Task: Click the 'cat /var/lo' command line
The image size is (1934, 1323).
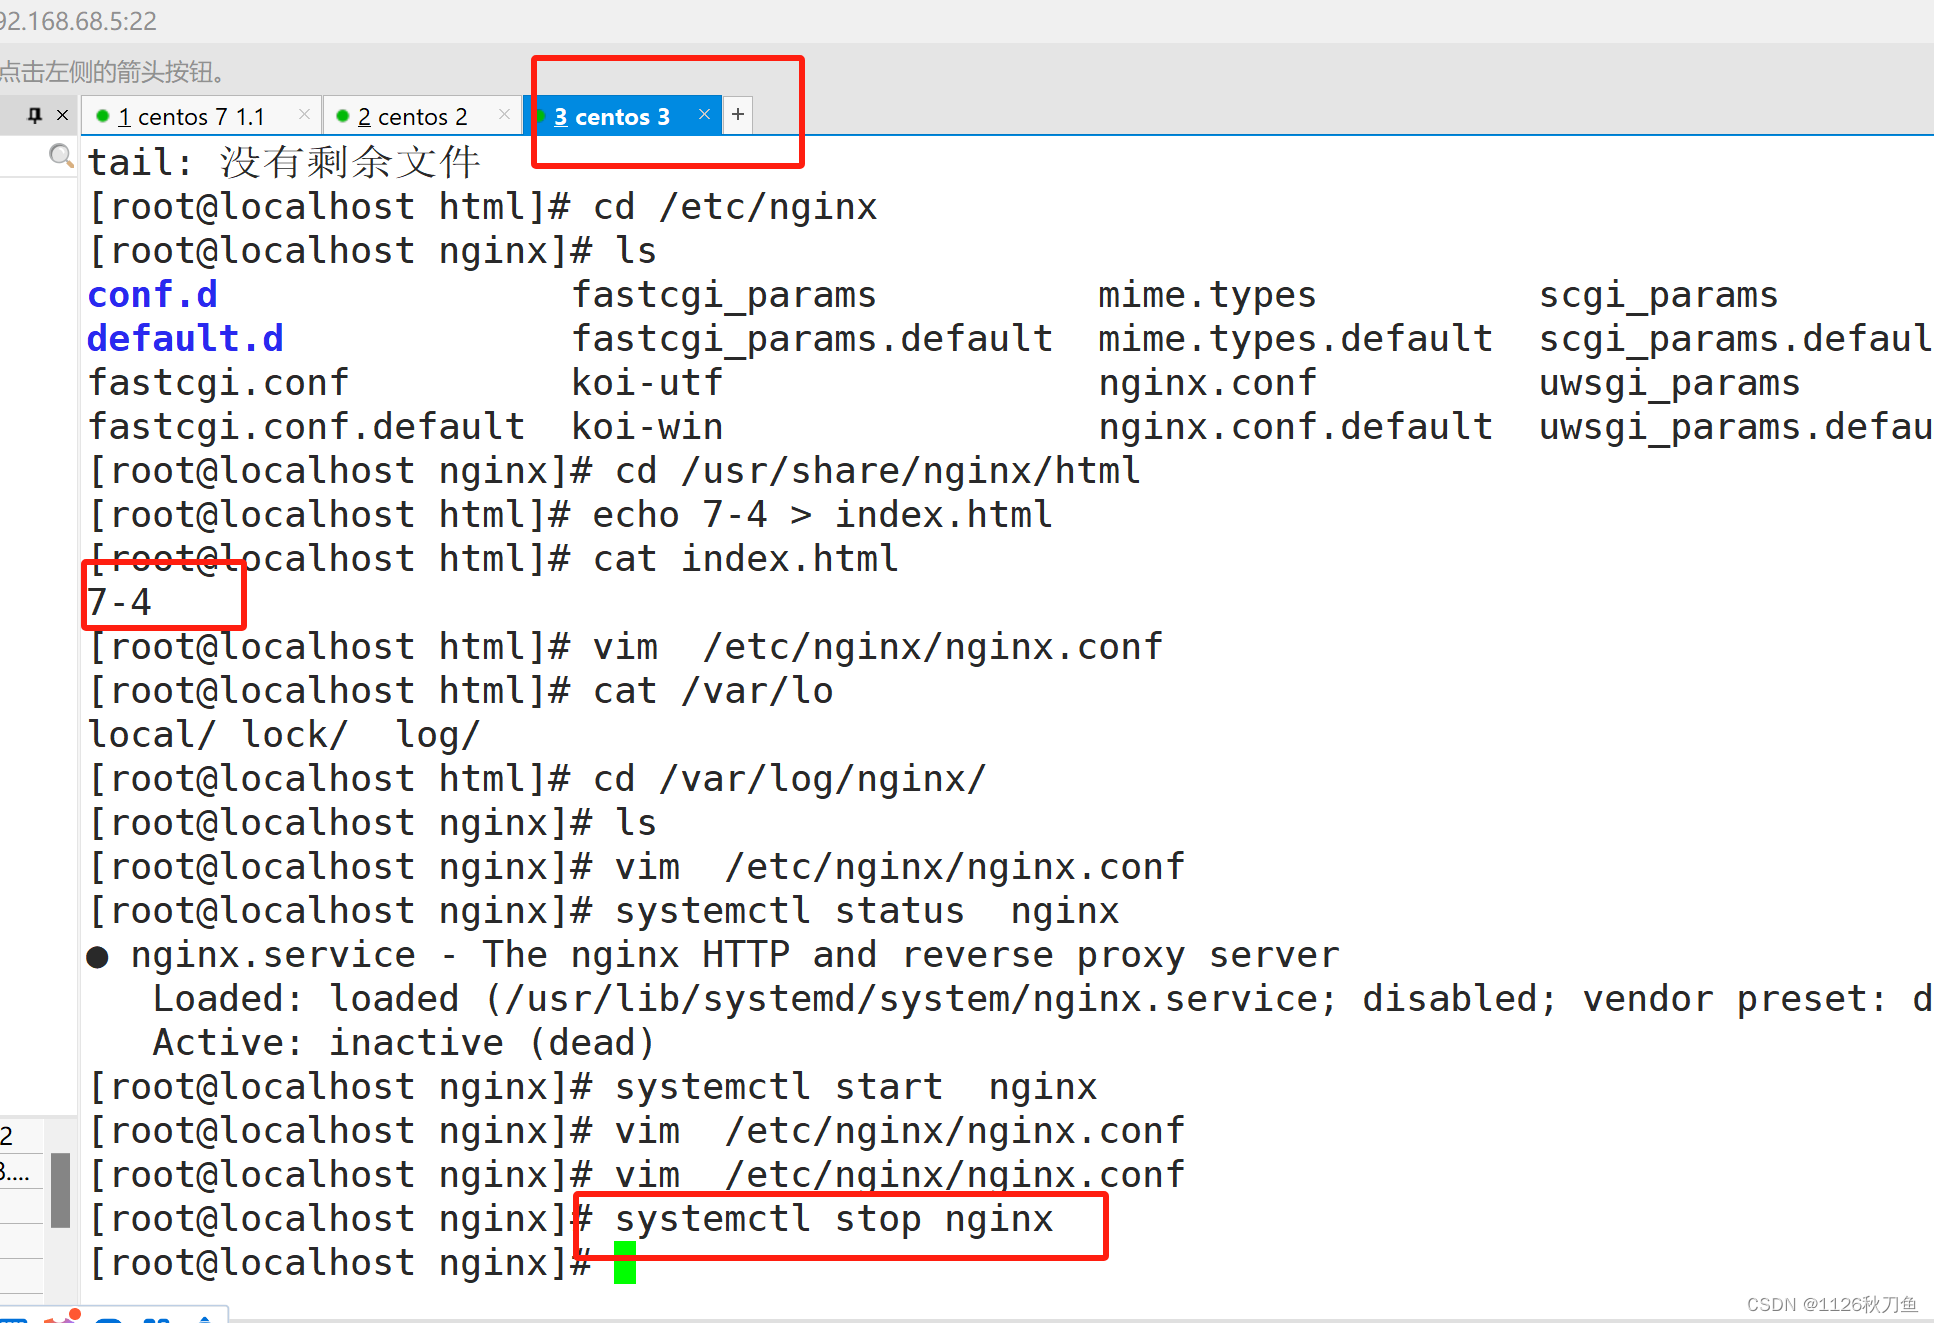Action: coord(713,691)
